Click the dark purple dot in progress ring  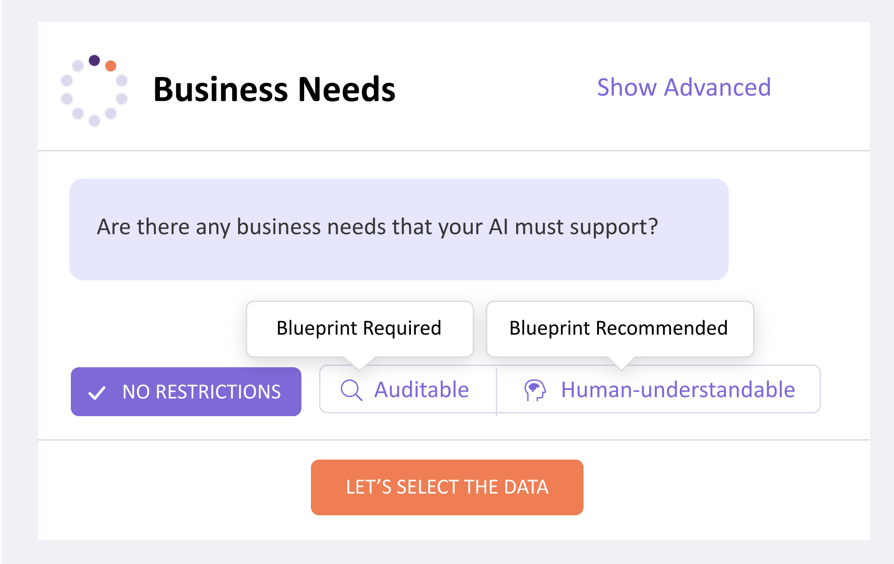coord(95,60)
